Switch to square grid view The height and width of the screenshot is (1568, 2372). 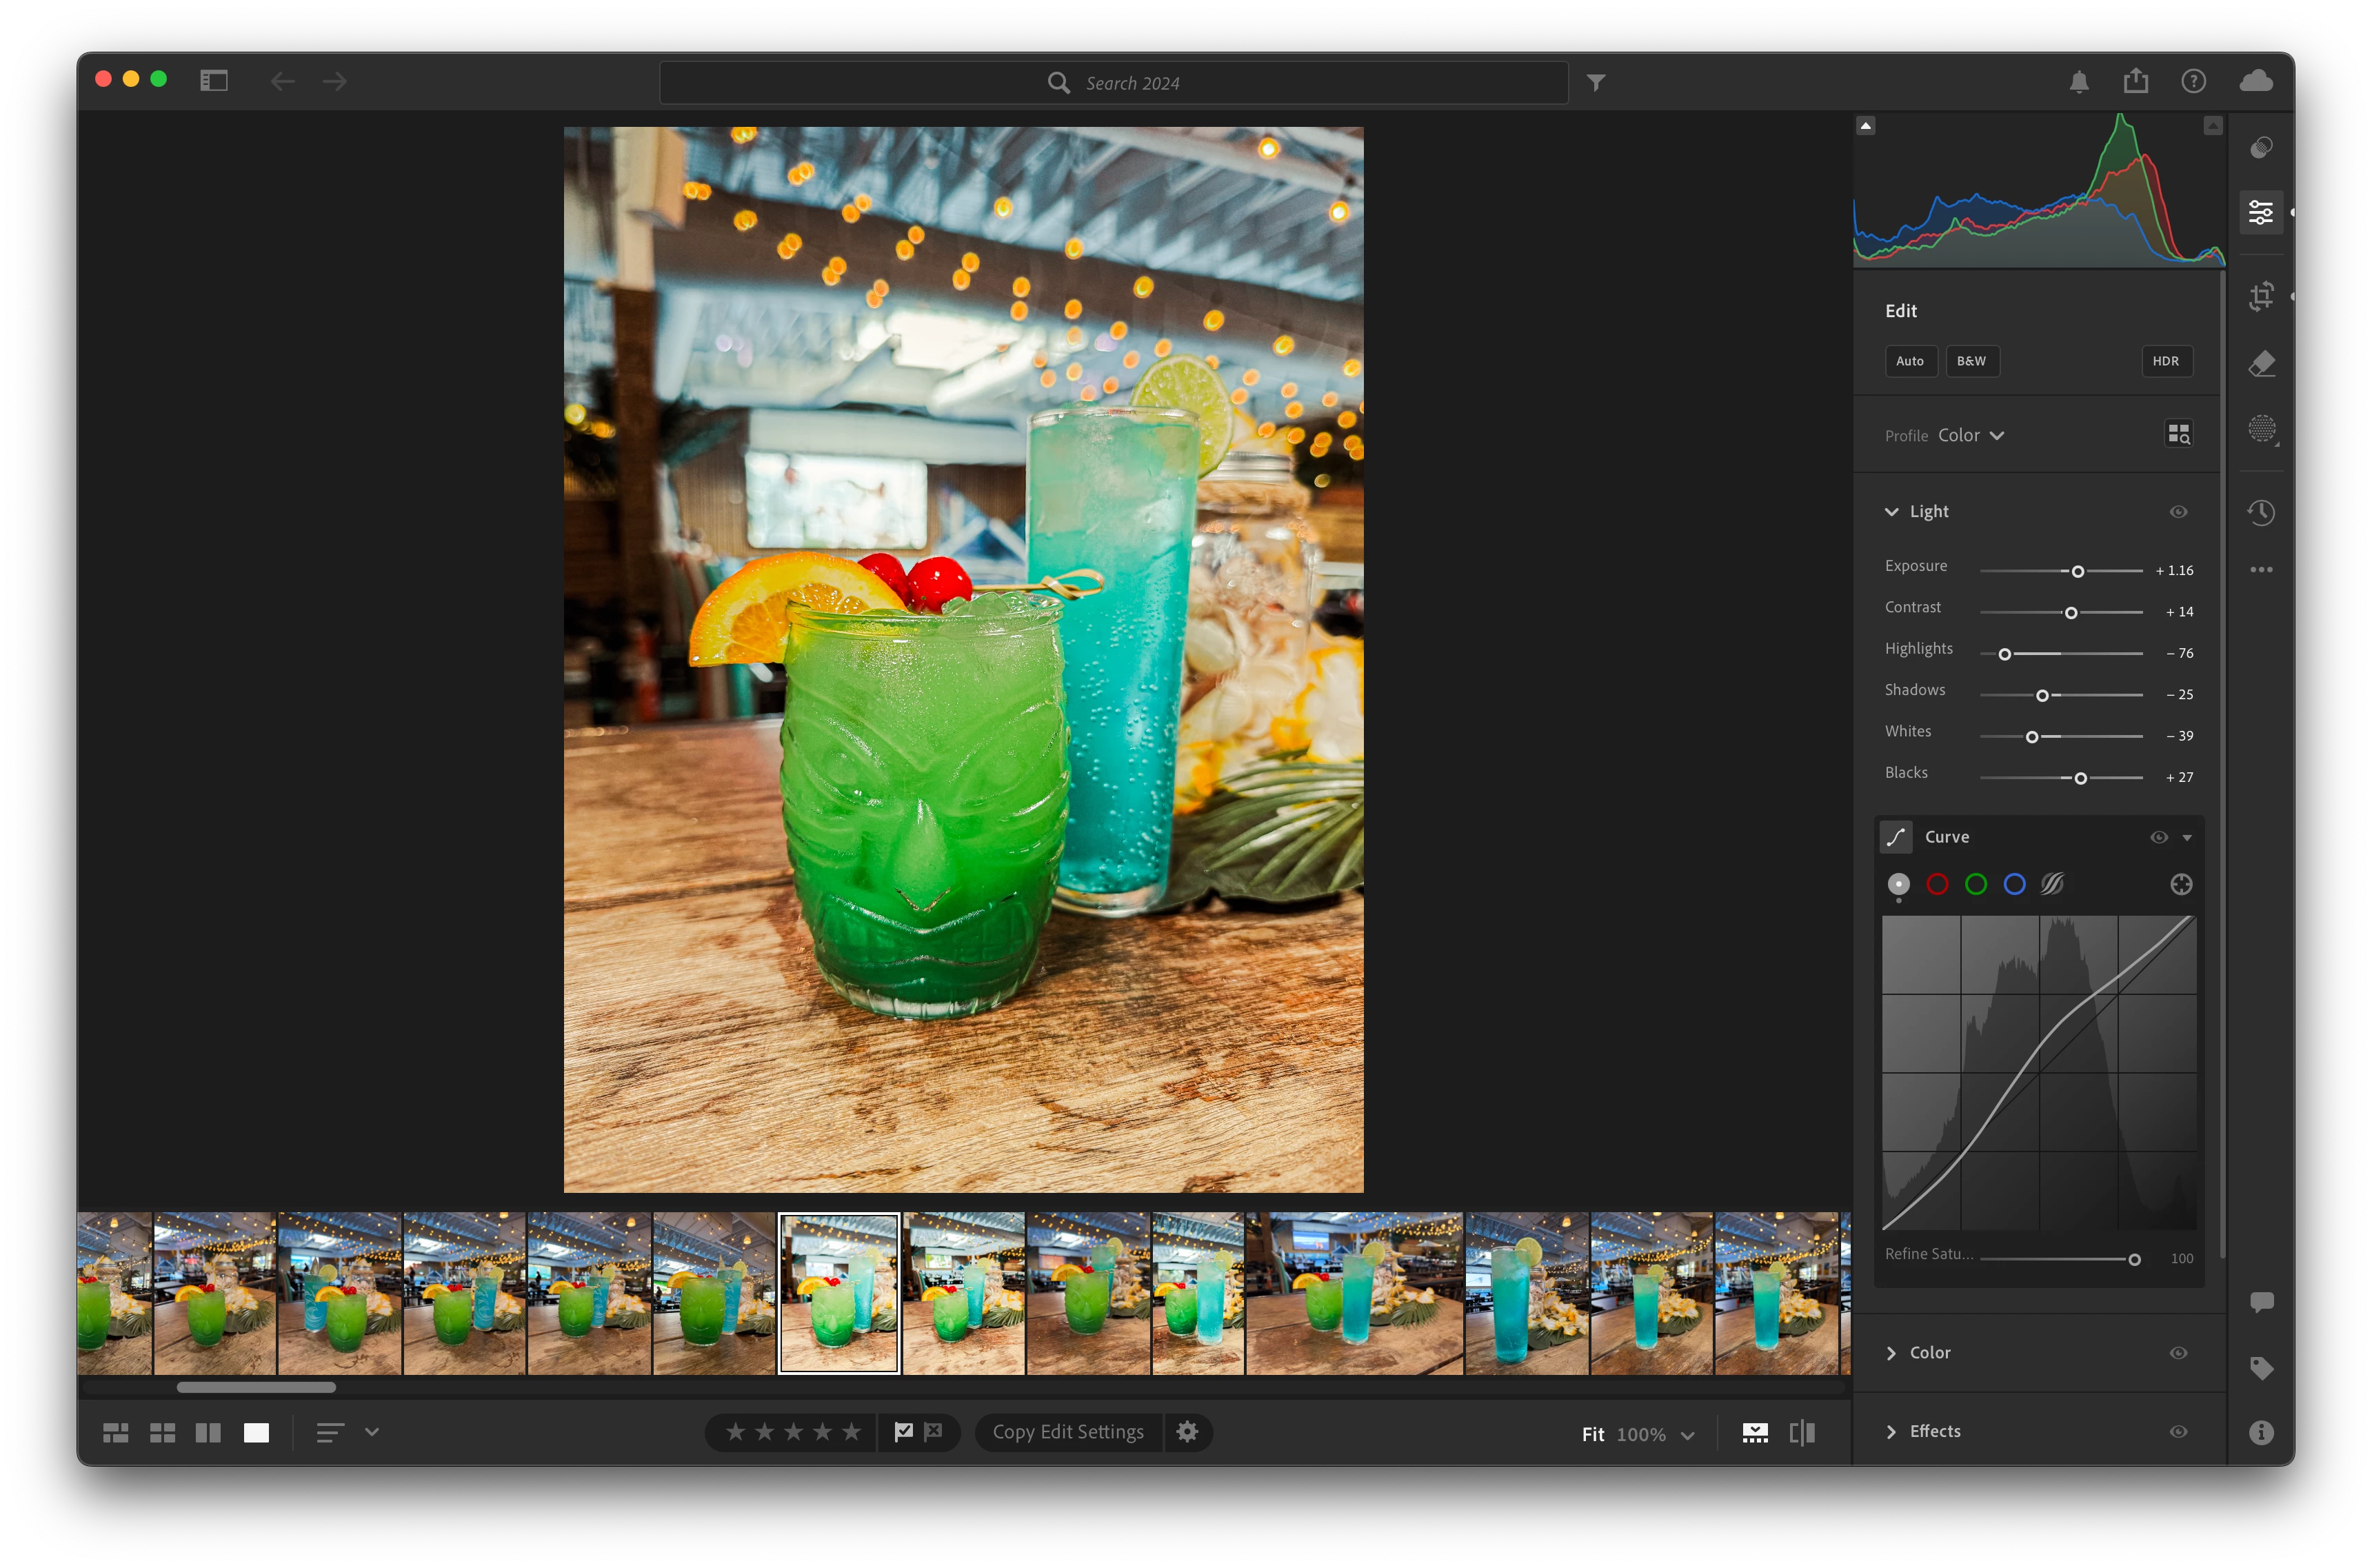tap(162, 1433)
